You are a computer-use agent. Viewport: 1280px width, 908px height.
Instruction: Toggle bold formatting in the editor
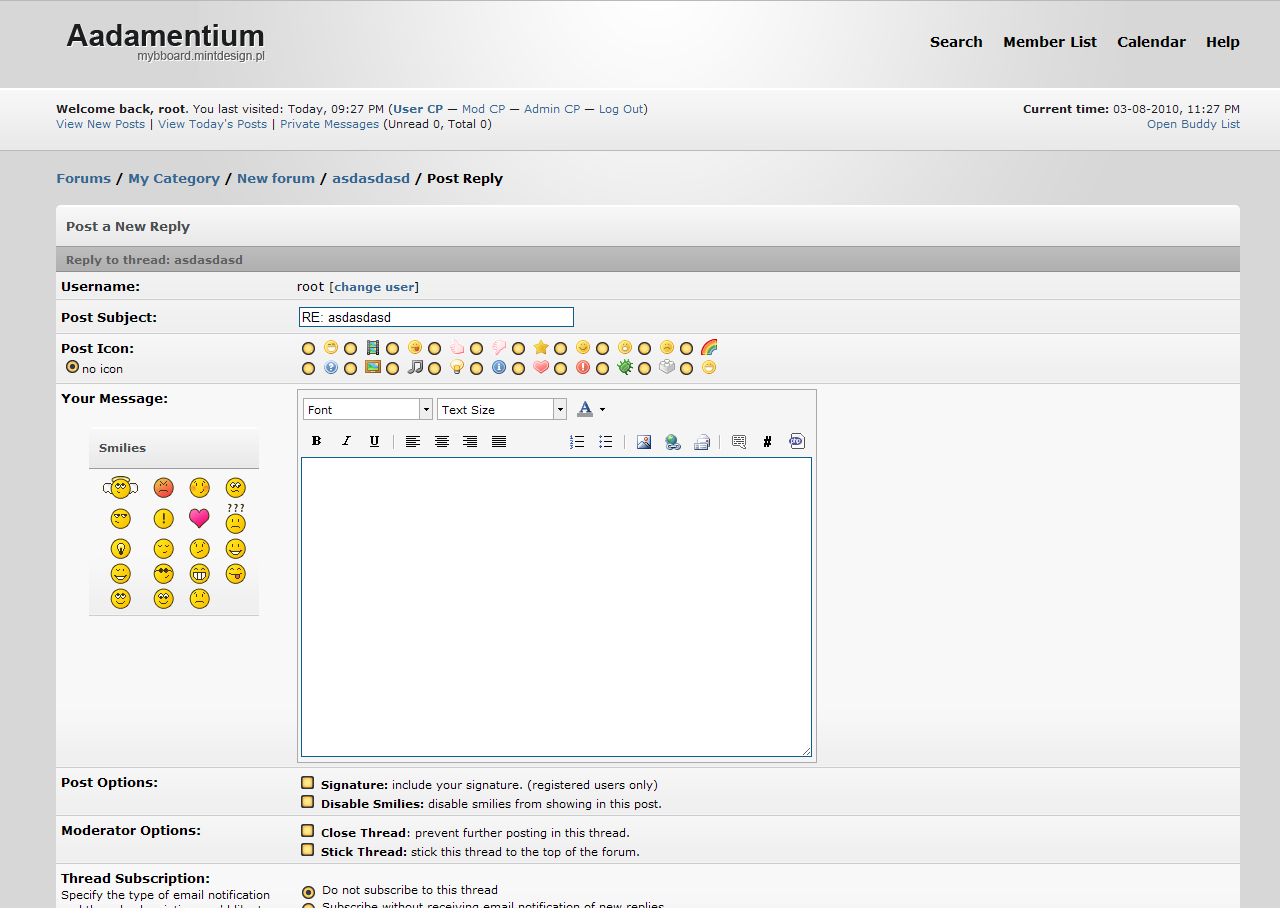pyautogui.click(x=316, y=441)
